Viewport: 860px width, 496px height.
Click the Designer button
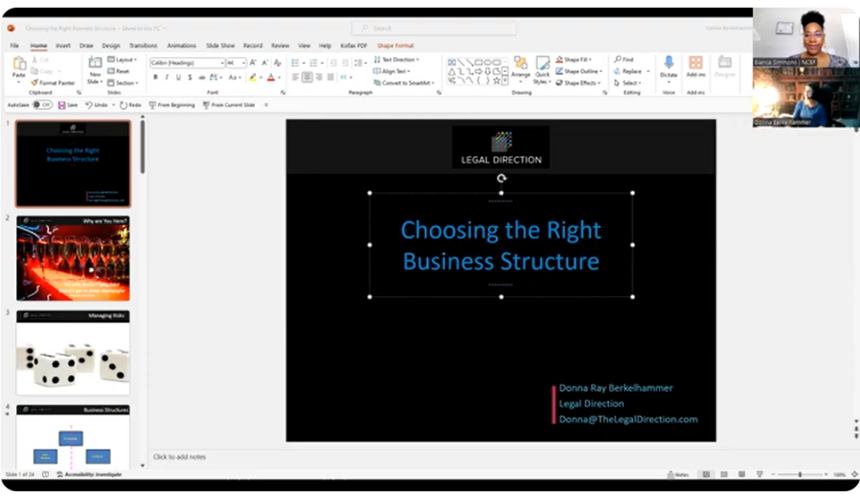[x=725, y=66]
